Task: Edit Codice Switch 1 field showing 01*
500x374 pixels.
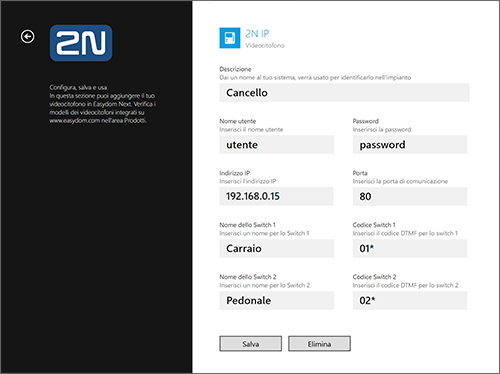Action: point(410,248)
